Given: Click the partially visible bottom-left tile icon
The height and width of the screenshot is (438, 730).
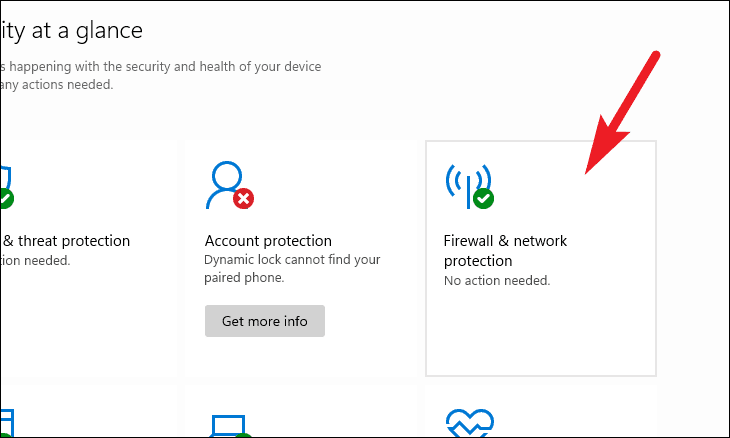Looking at the screenshot, I should tap(5, 424).
